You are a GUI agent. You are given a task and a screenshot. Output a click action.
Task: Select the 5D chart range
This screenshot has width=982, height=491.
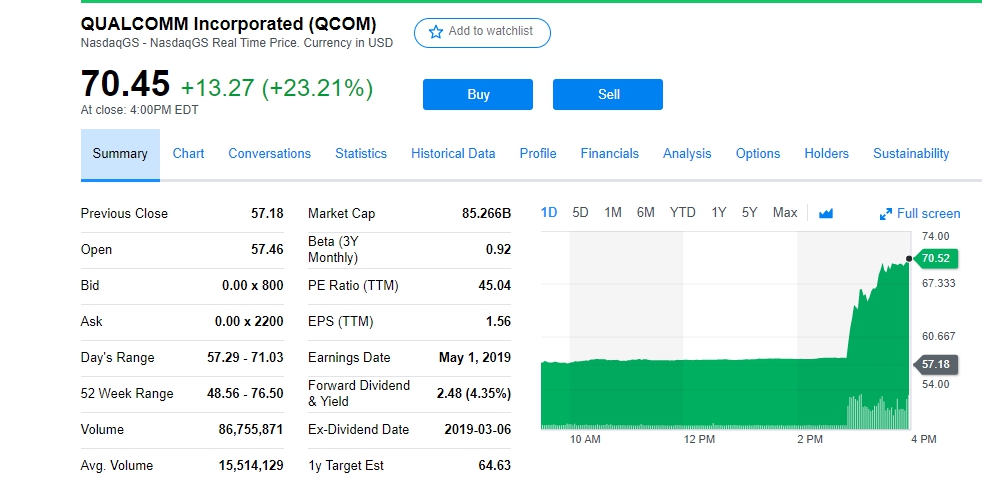581,213
